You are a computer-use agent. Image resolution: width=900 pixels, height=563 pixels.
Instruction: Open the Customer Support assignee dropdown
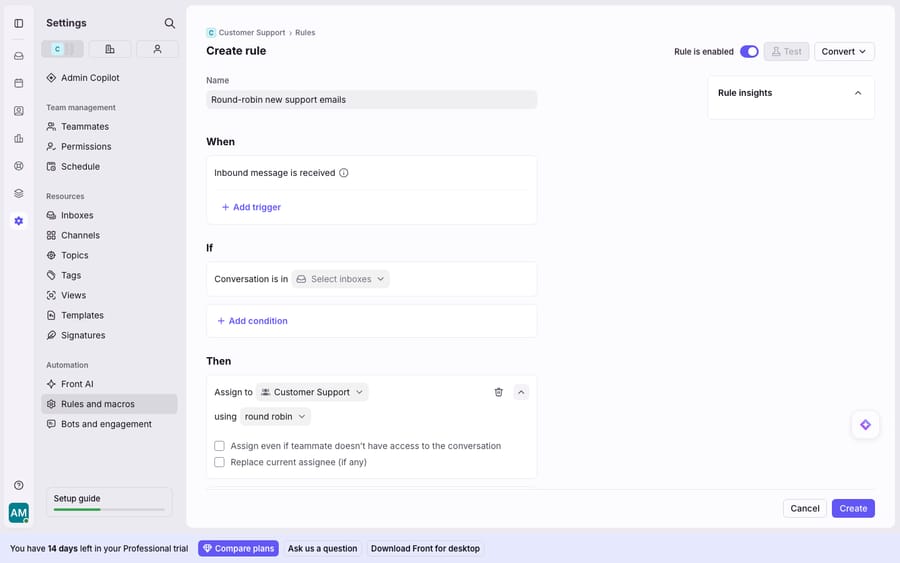pos(312,392)
